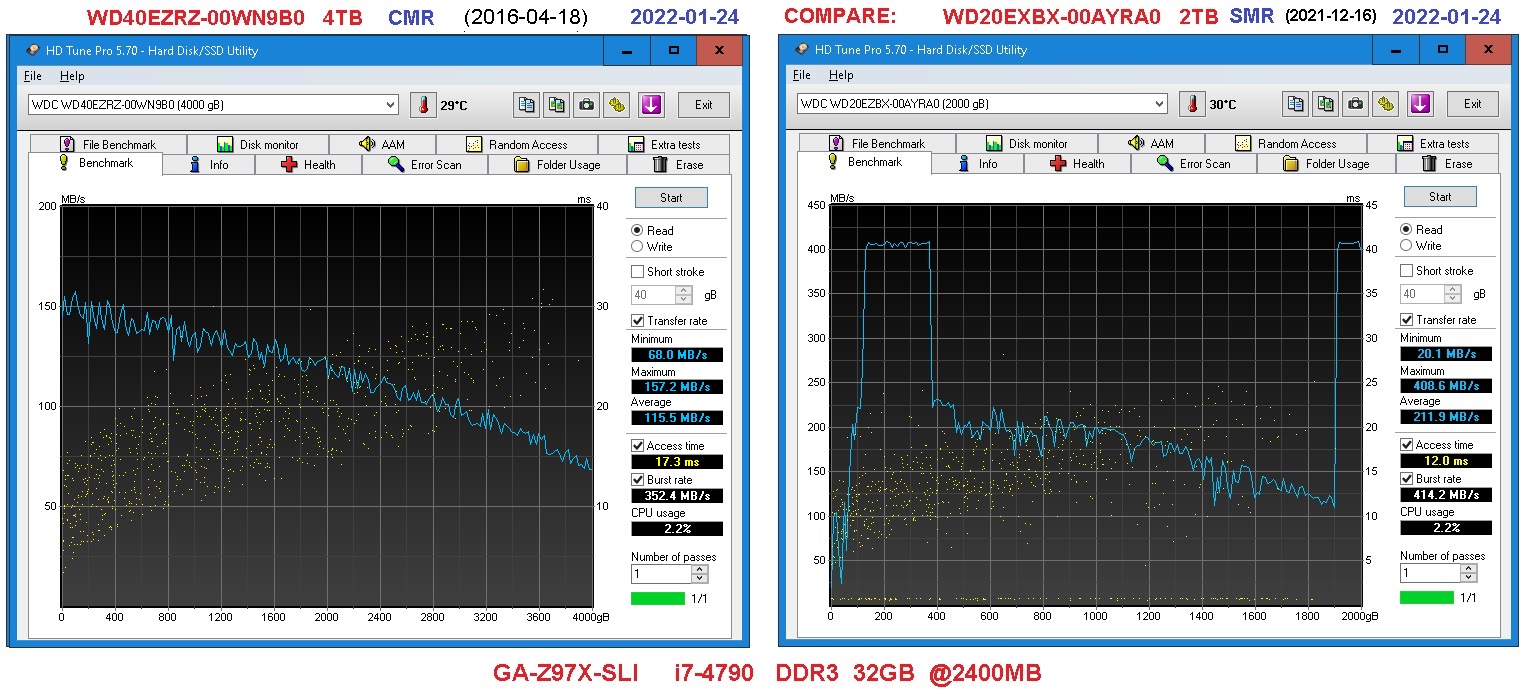The image size is (1526, 694).
Task: Expand the WDC WD20EZBX drive selection dropdown
Action: tap(1159, 104)
